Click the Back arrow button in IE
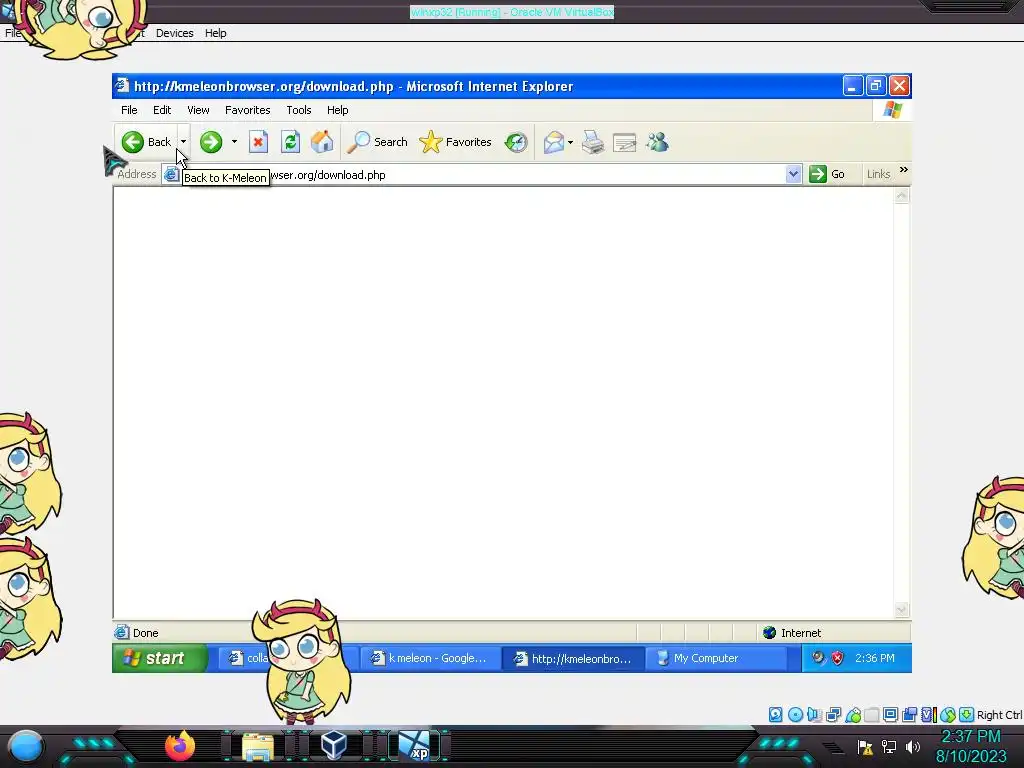 (x=146, y=142)
